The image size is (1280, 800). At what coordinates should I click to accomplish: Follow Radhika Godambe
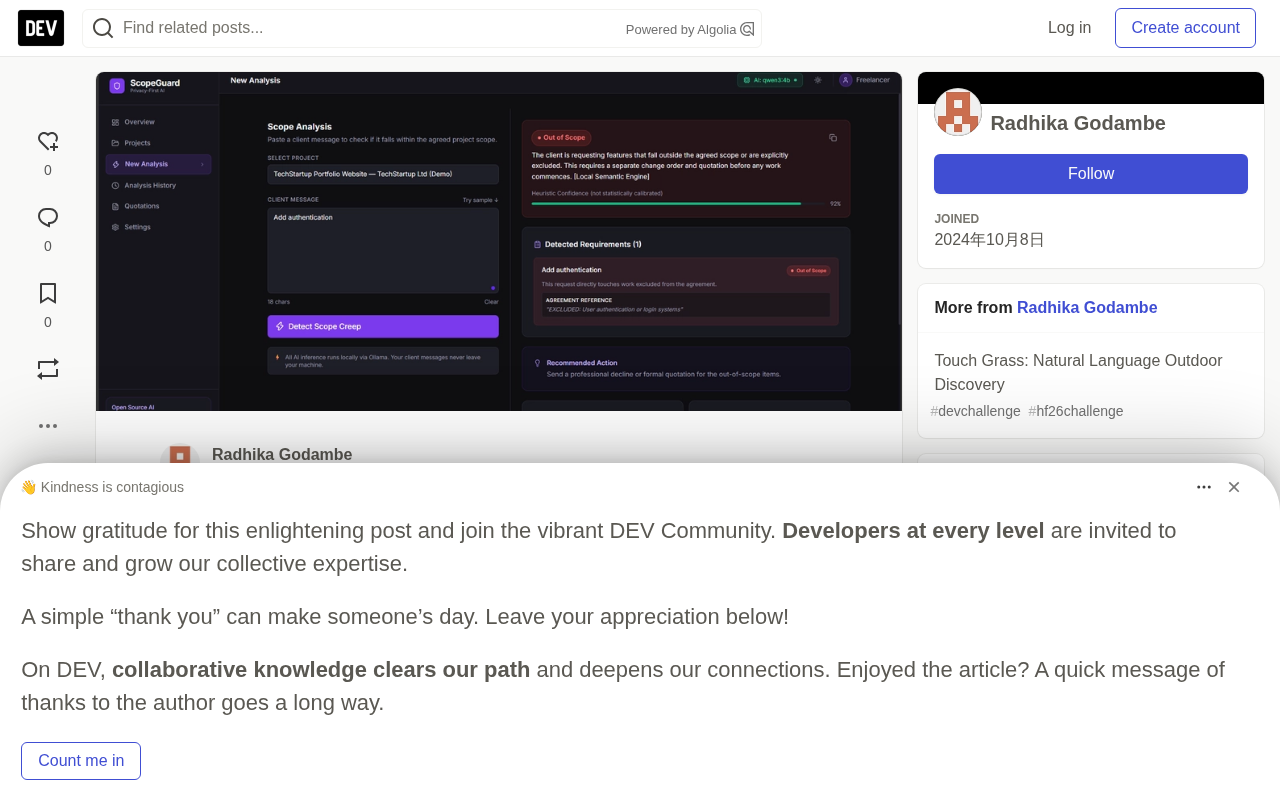(1091, 174)
